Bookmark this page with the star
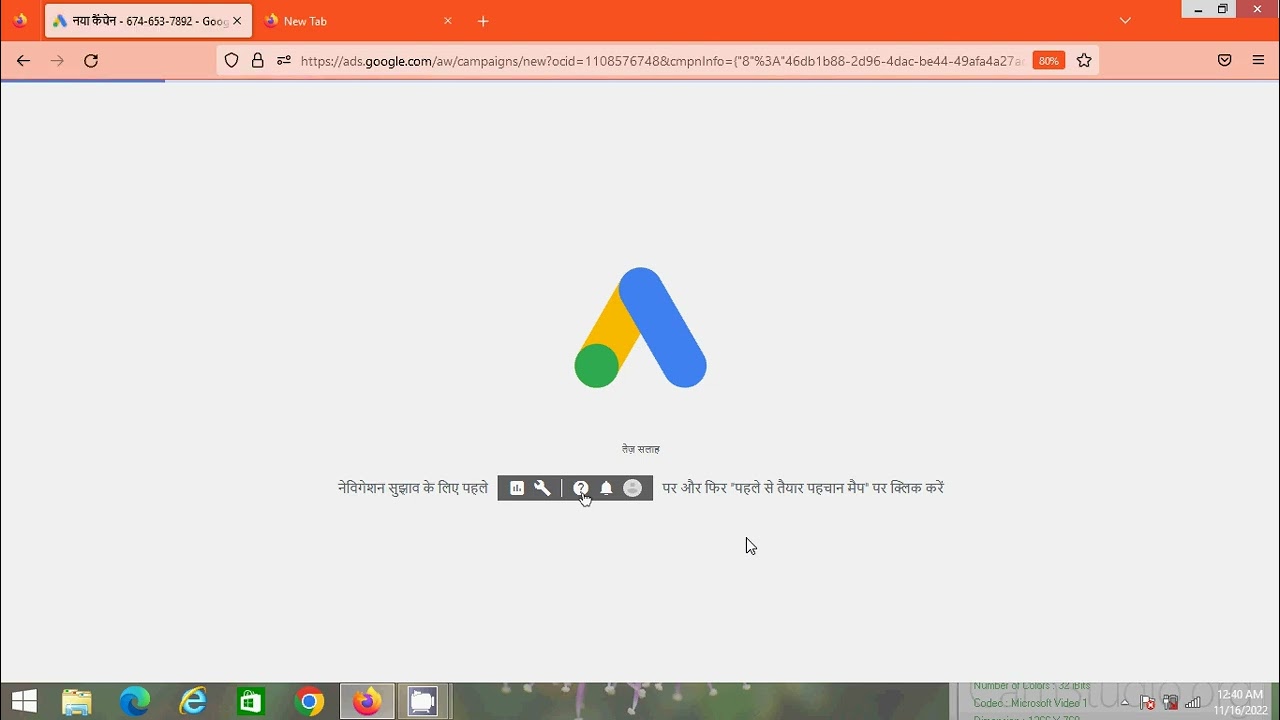The image size is (1280, 720). (x=1084, y=61)
